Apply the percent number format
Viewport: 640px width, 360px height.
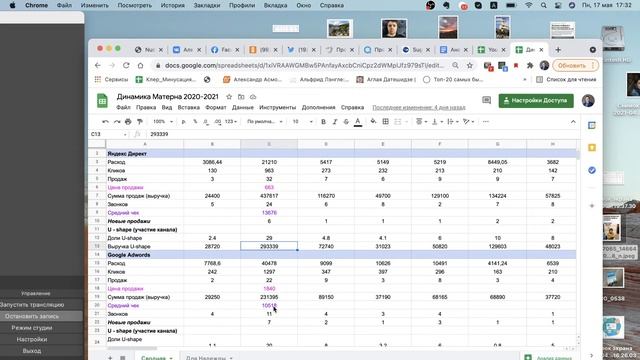[x=195, y=122]
